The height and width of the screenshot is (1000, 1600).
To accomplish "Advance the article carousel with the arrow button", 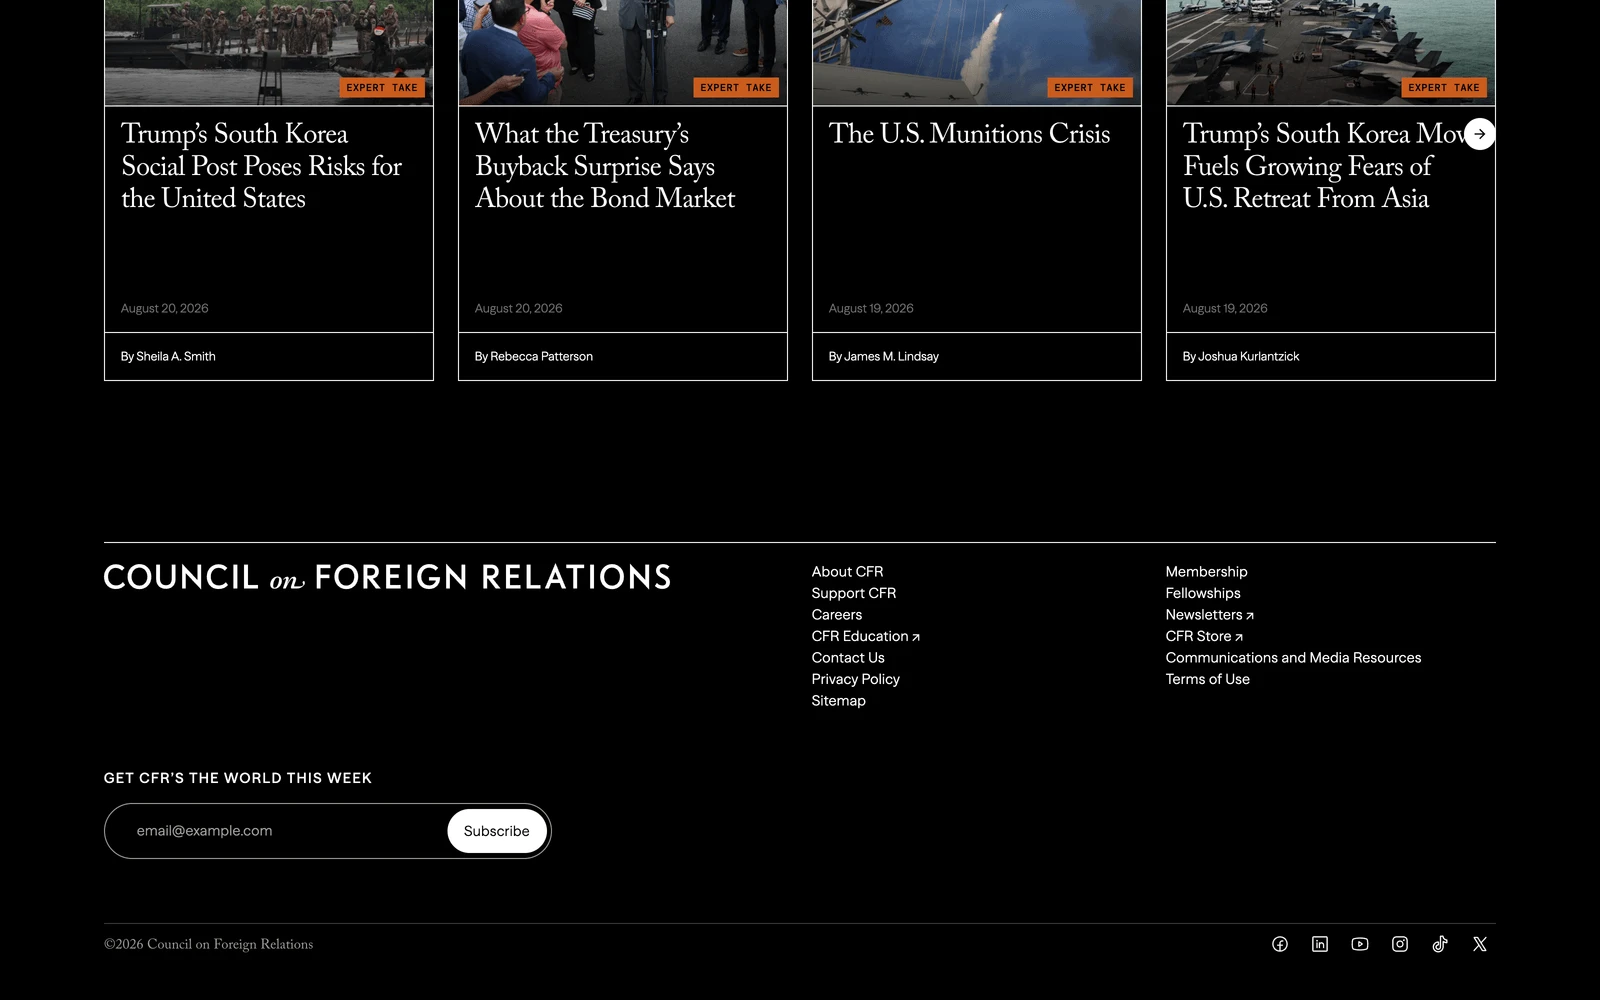I will tap(1480, 134).
